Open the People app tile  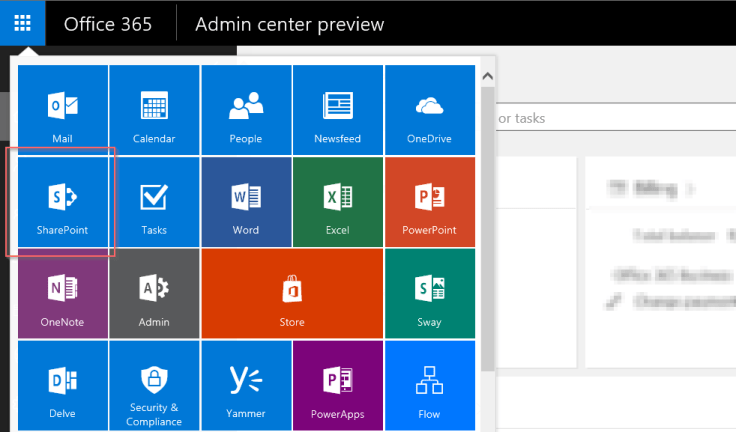click(x=246, y=110)
